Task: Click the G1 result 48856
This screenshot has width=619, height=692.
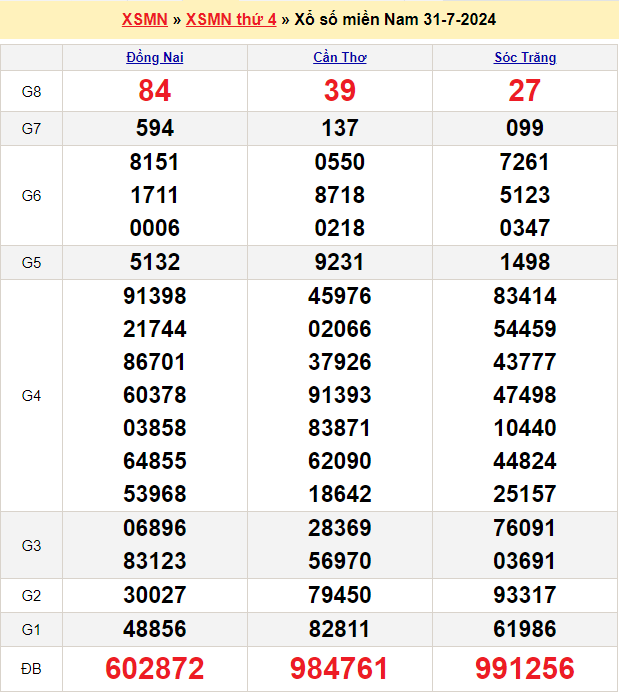Action: (x=155, y=629)
